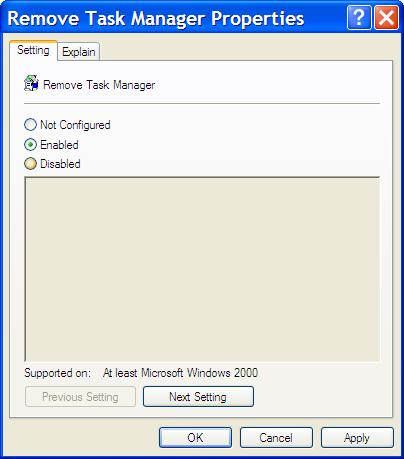Select the Not Configured radio button
Screen dimensions: 404x459
[x=30, y=125]
